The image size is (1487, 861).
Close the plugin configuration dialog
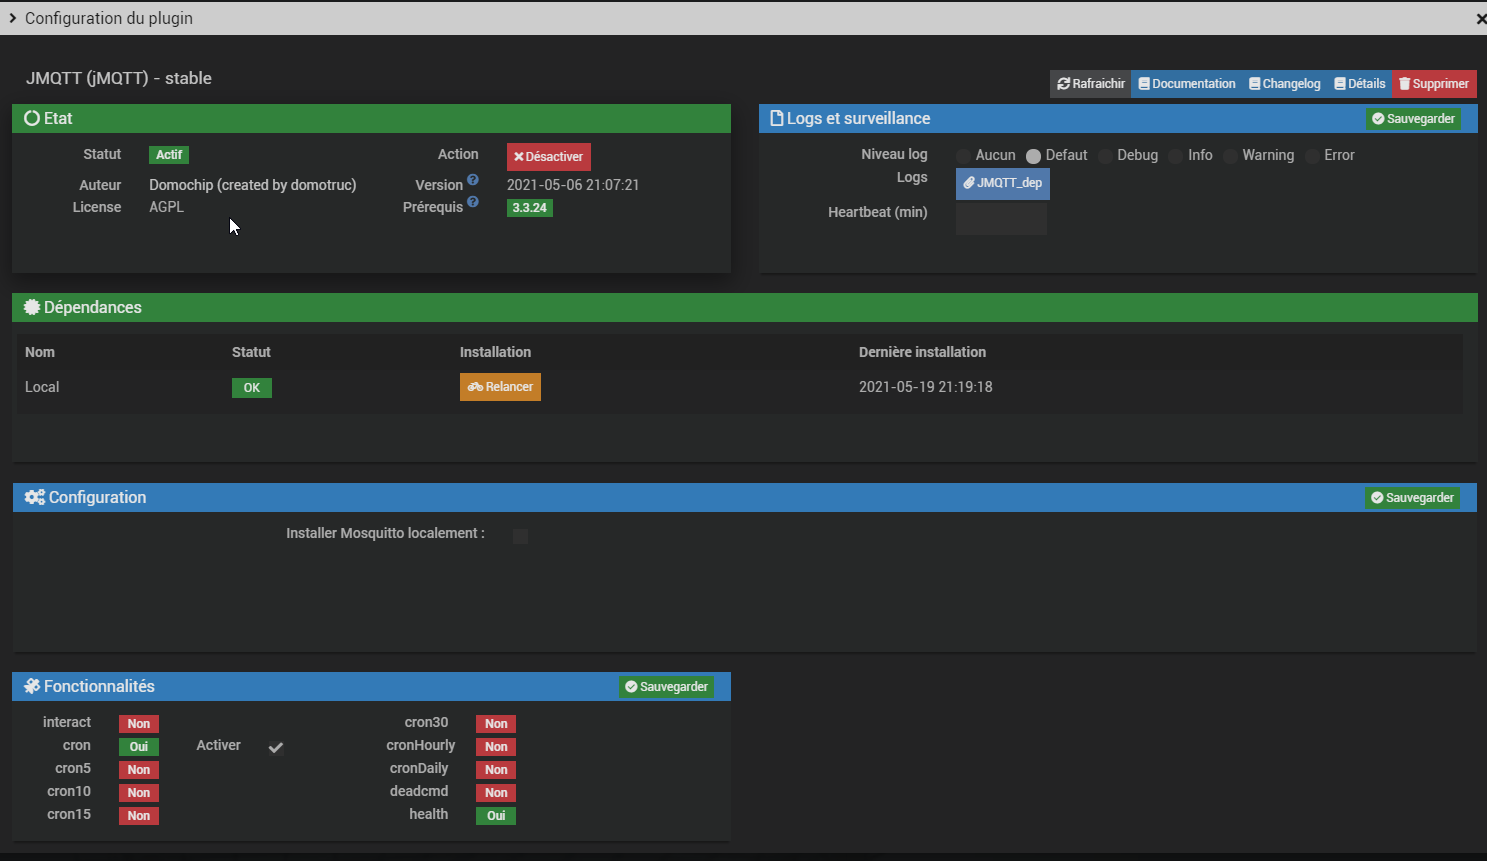(x=1481, y=18)
